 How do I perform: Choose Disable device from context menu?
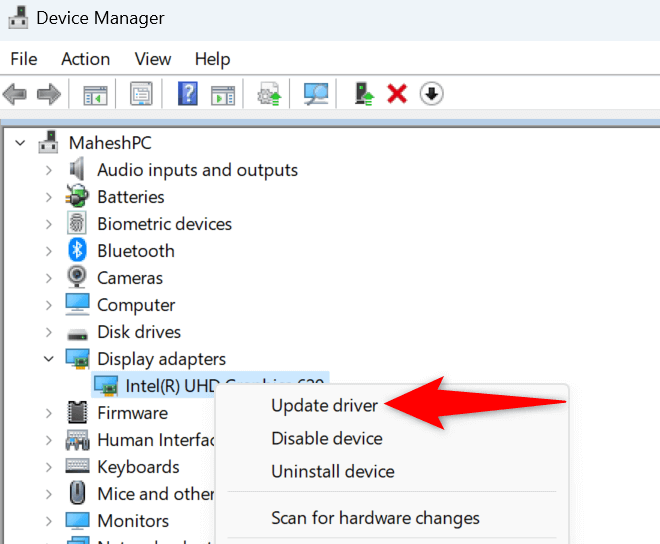[327, 438]
